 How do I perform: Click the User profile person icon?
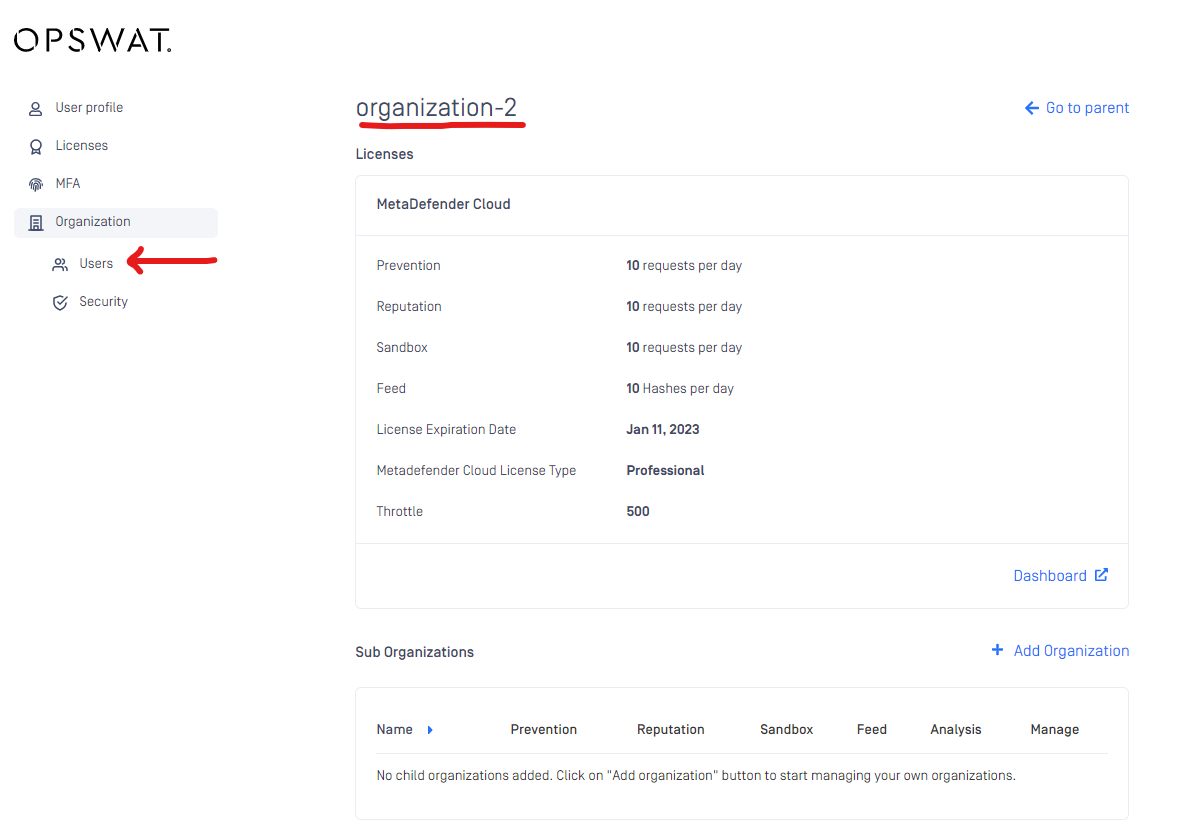coord(35,109)
